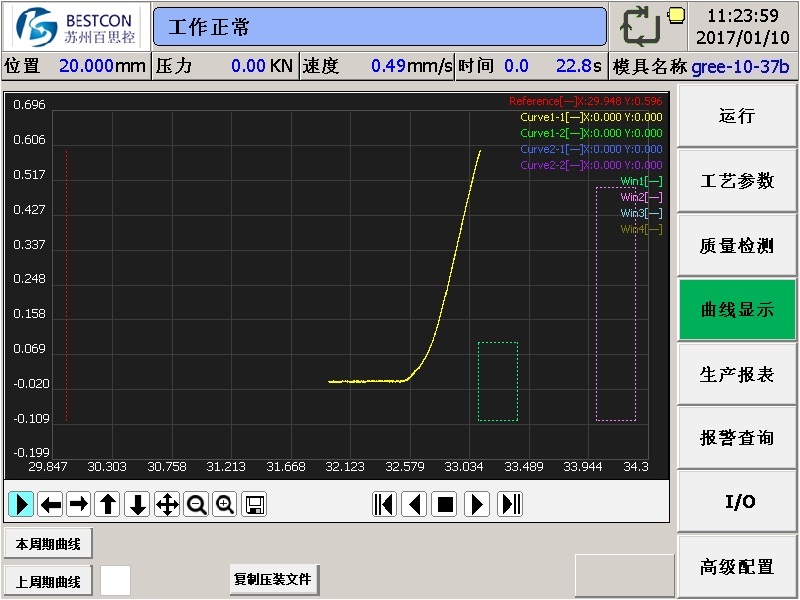Screen dimensions: 800x600
Task: Click the pressure value 0.00 KN
Action: click(262, 66)
